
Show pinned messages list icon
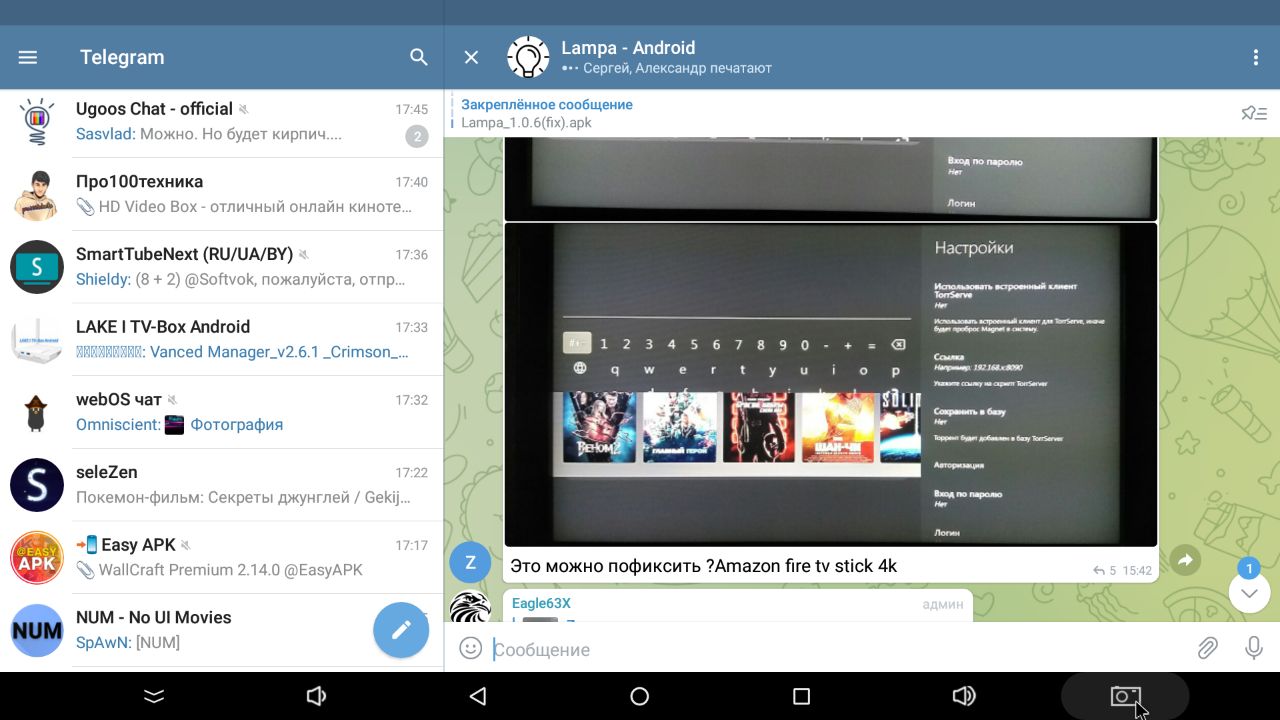click(1254, 113)
